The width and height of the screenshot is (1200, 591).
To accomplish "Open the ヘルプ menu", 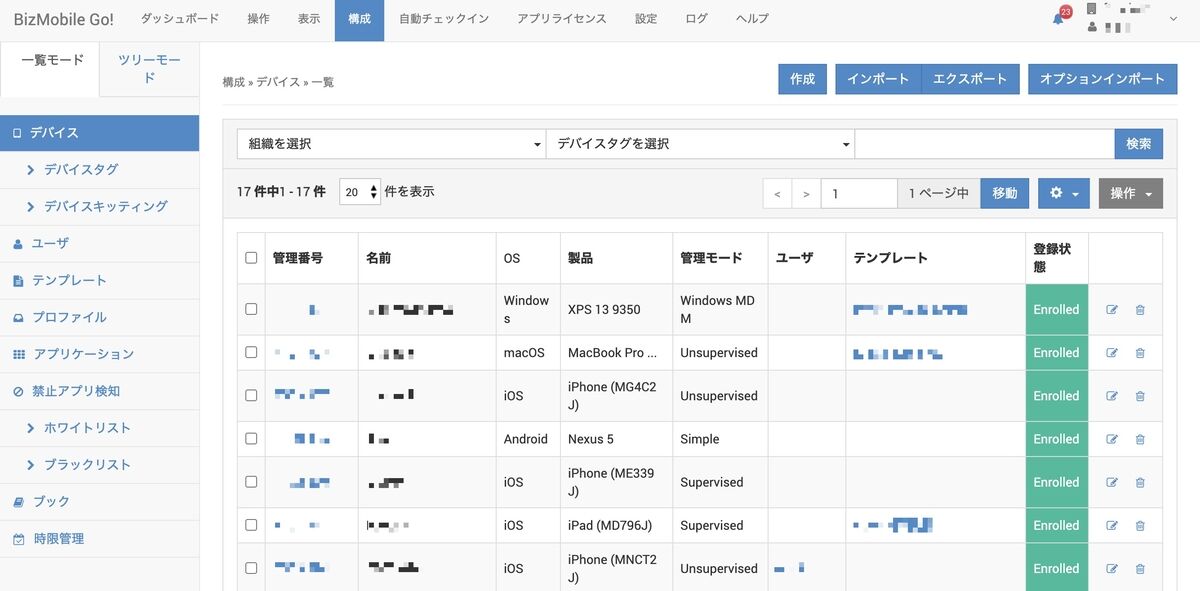I will pyautogui.click(x=752, y=19).
